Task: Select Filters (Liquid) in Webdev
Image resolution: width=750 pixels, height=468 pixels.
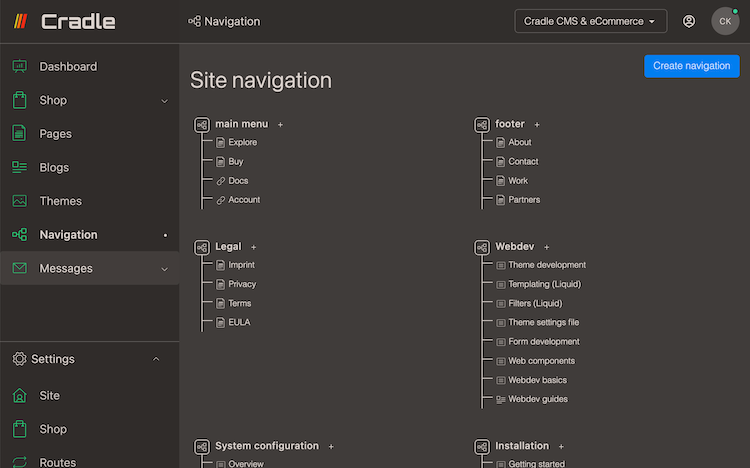Action: (x=535, y=303)
